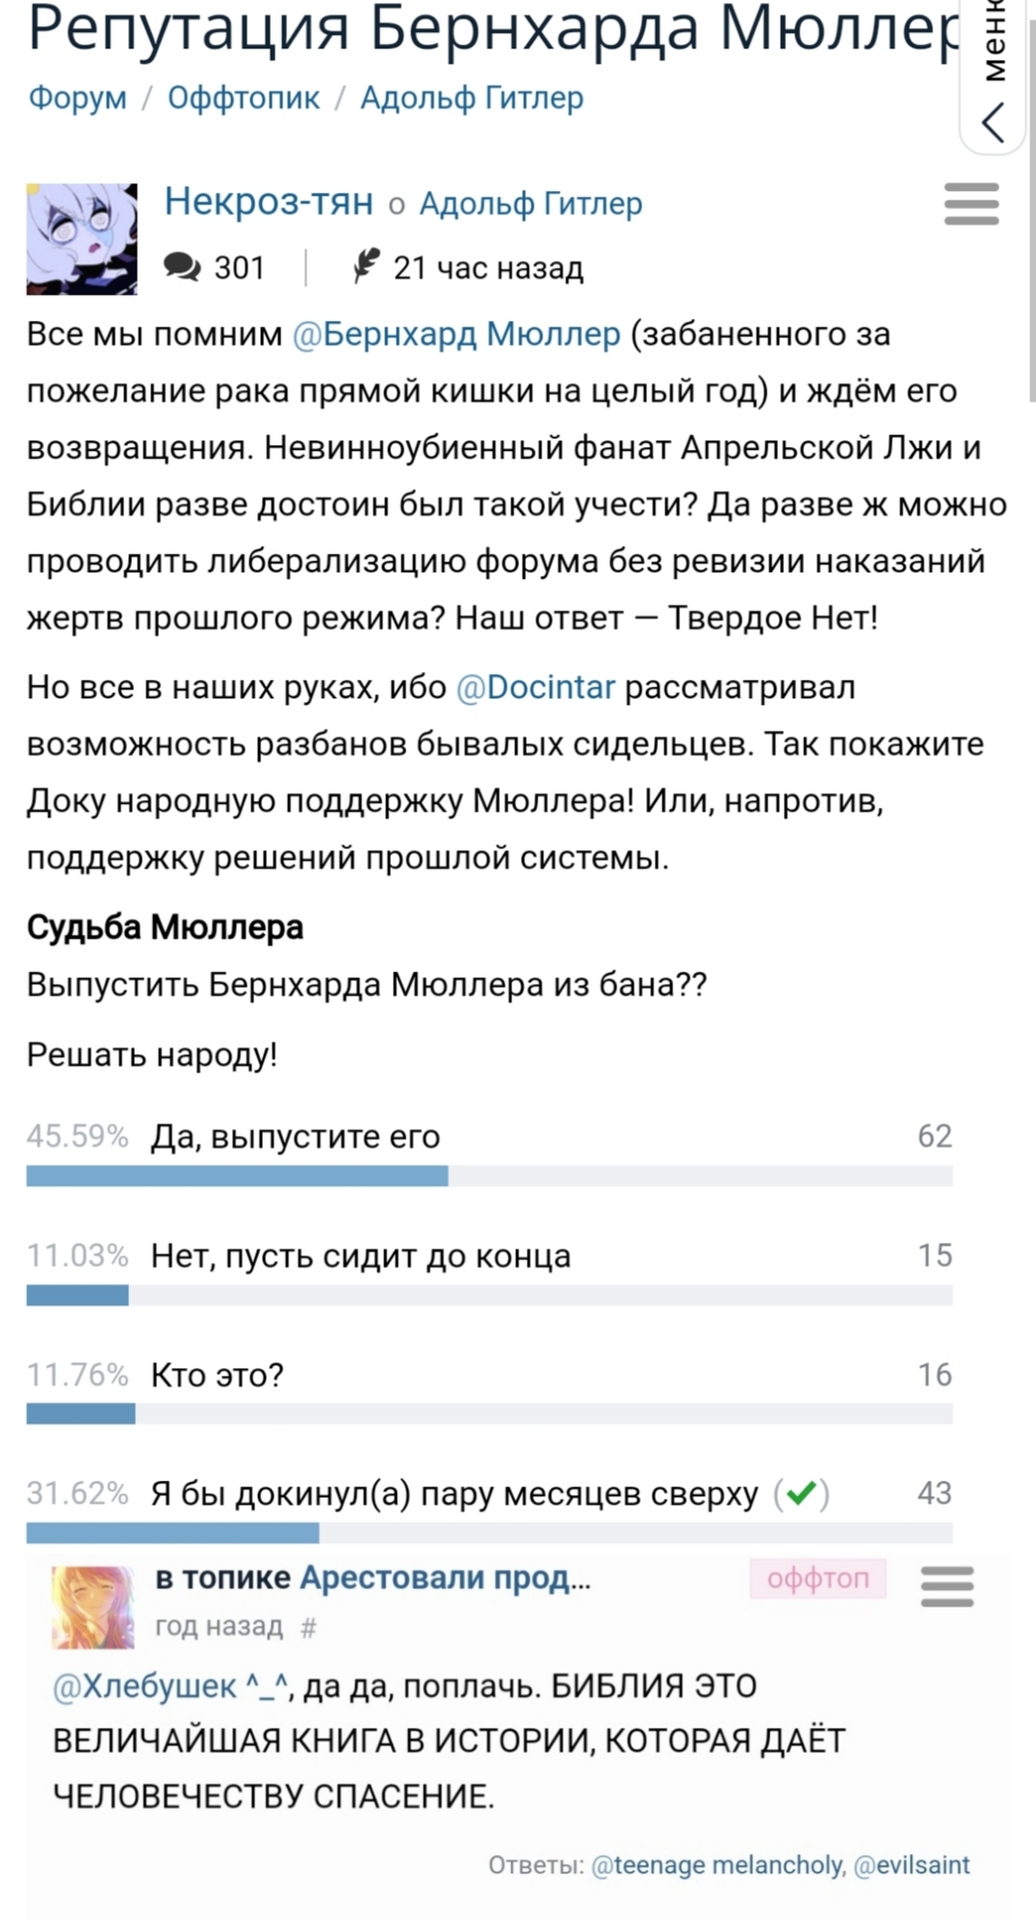Click the оффтоп tag label
1036x1920 pixels.
point(818,1578)
